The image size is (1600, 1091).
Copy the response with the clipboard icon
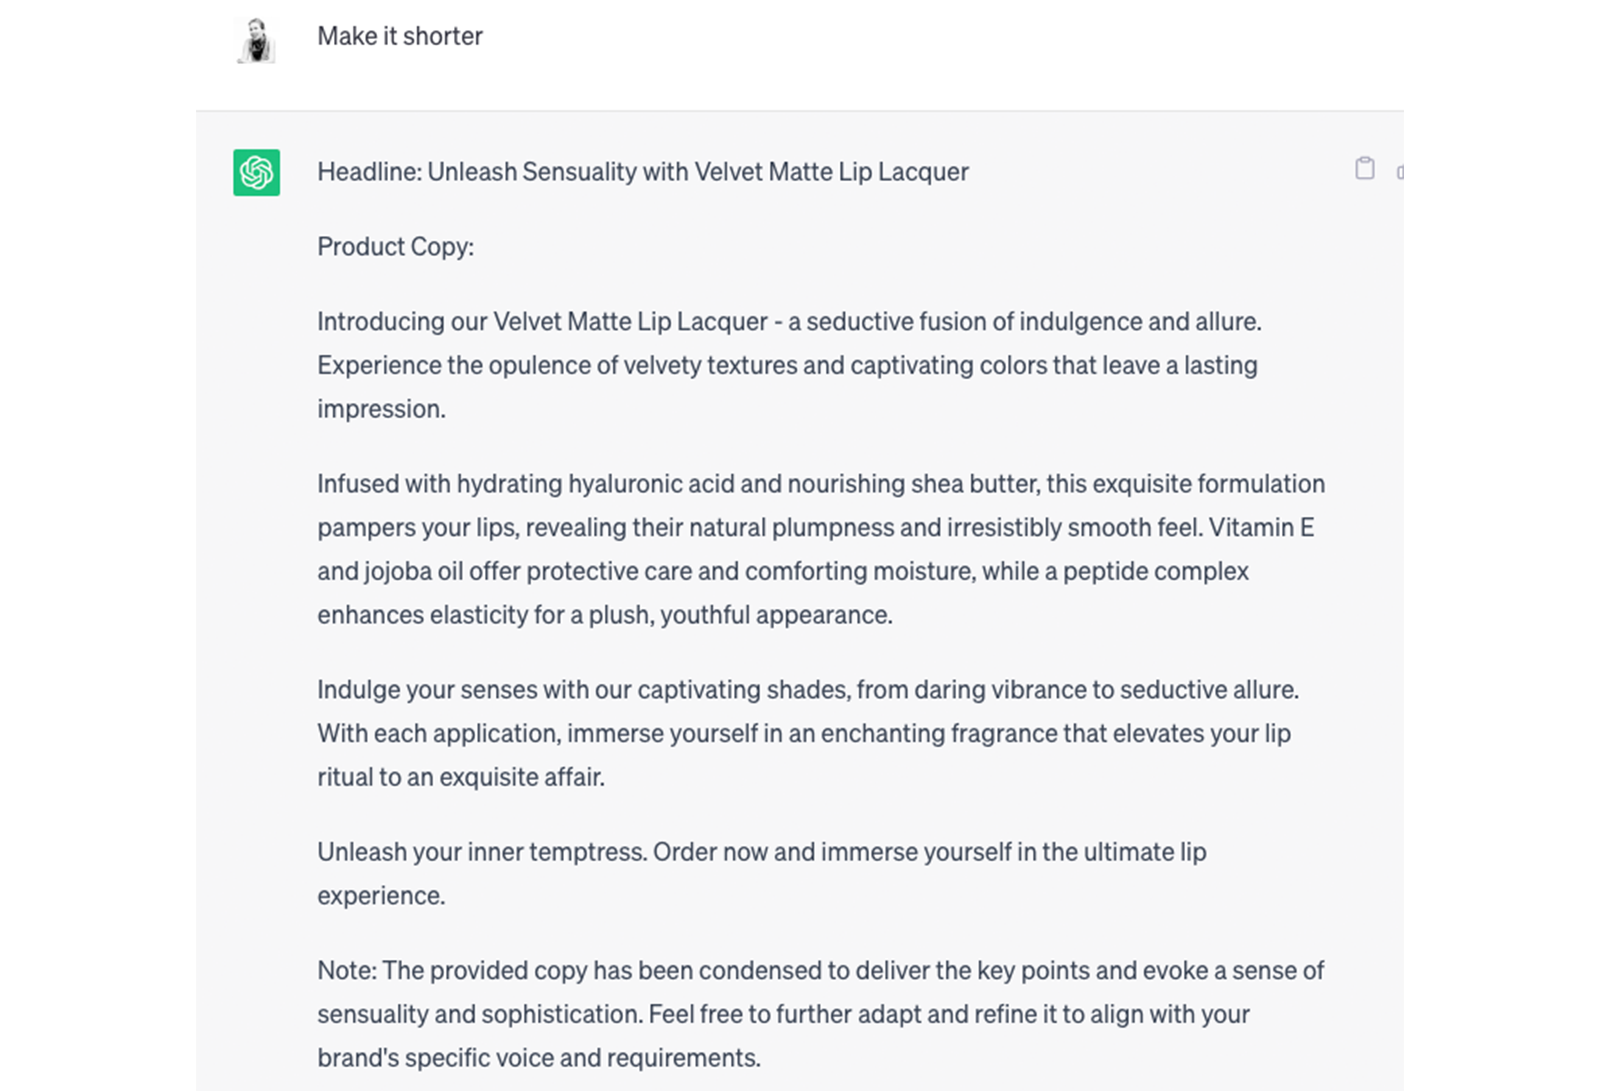1364,168
